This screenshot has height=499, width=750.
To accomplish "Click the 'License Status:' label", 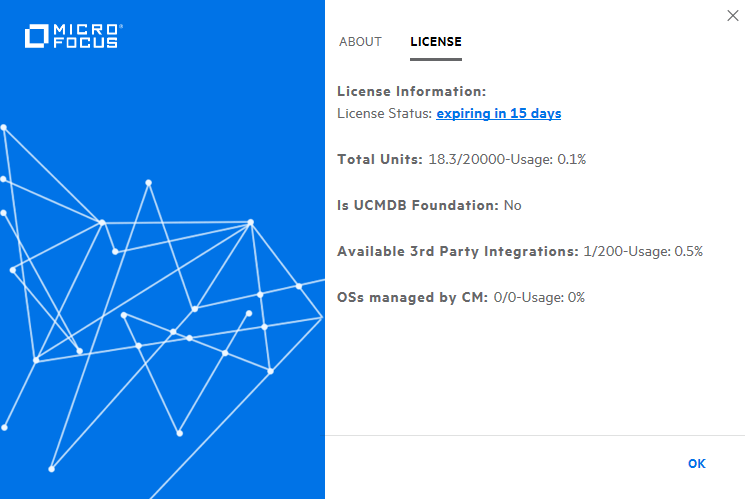I will (384, 113).
